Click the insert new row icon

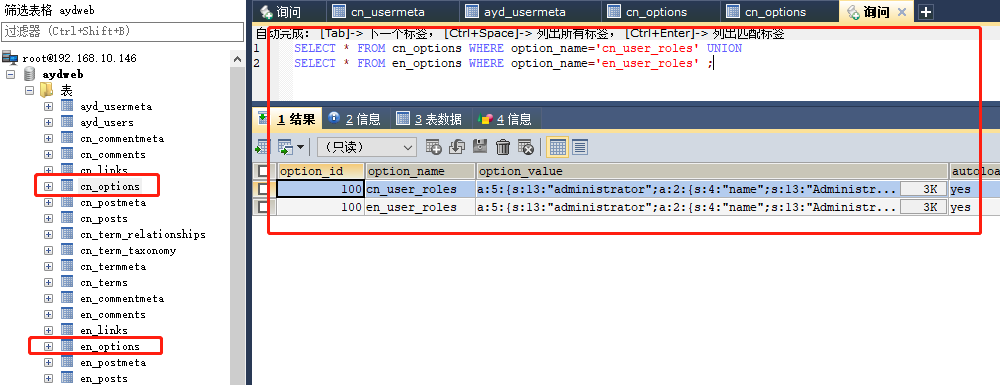pos(434,147)
